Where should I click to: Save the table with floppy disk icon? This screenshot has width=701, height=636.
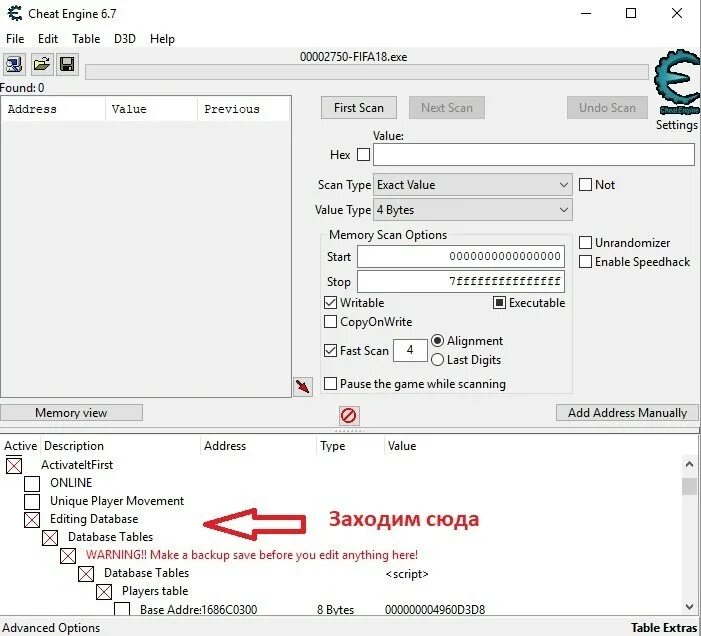(67, 65)
